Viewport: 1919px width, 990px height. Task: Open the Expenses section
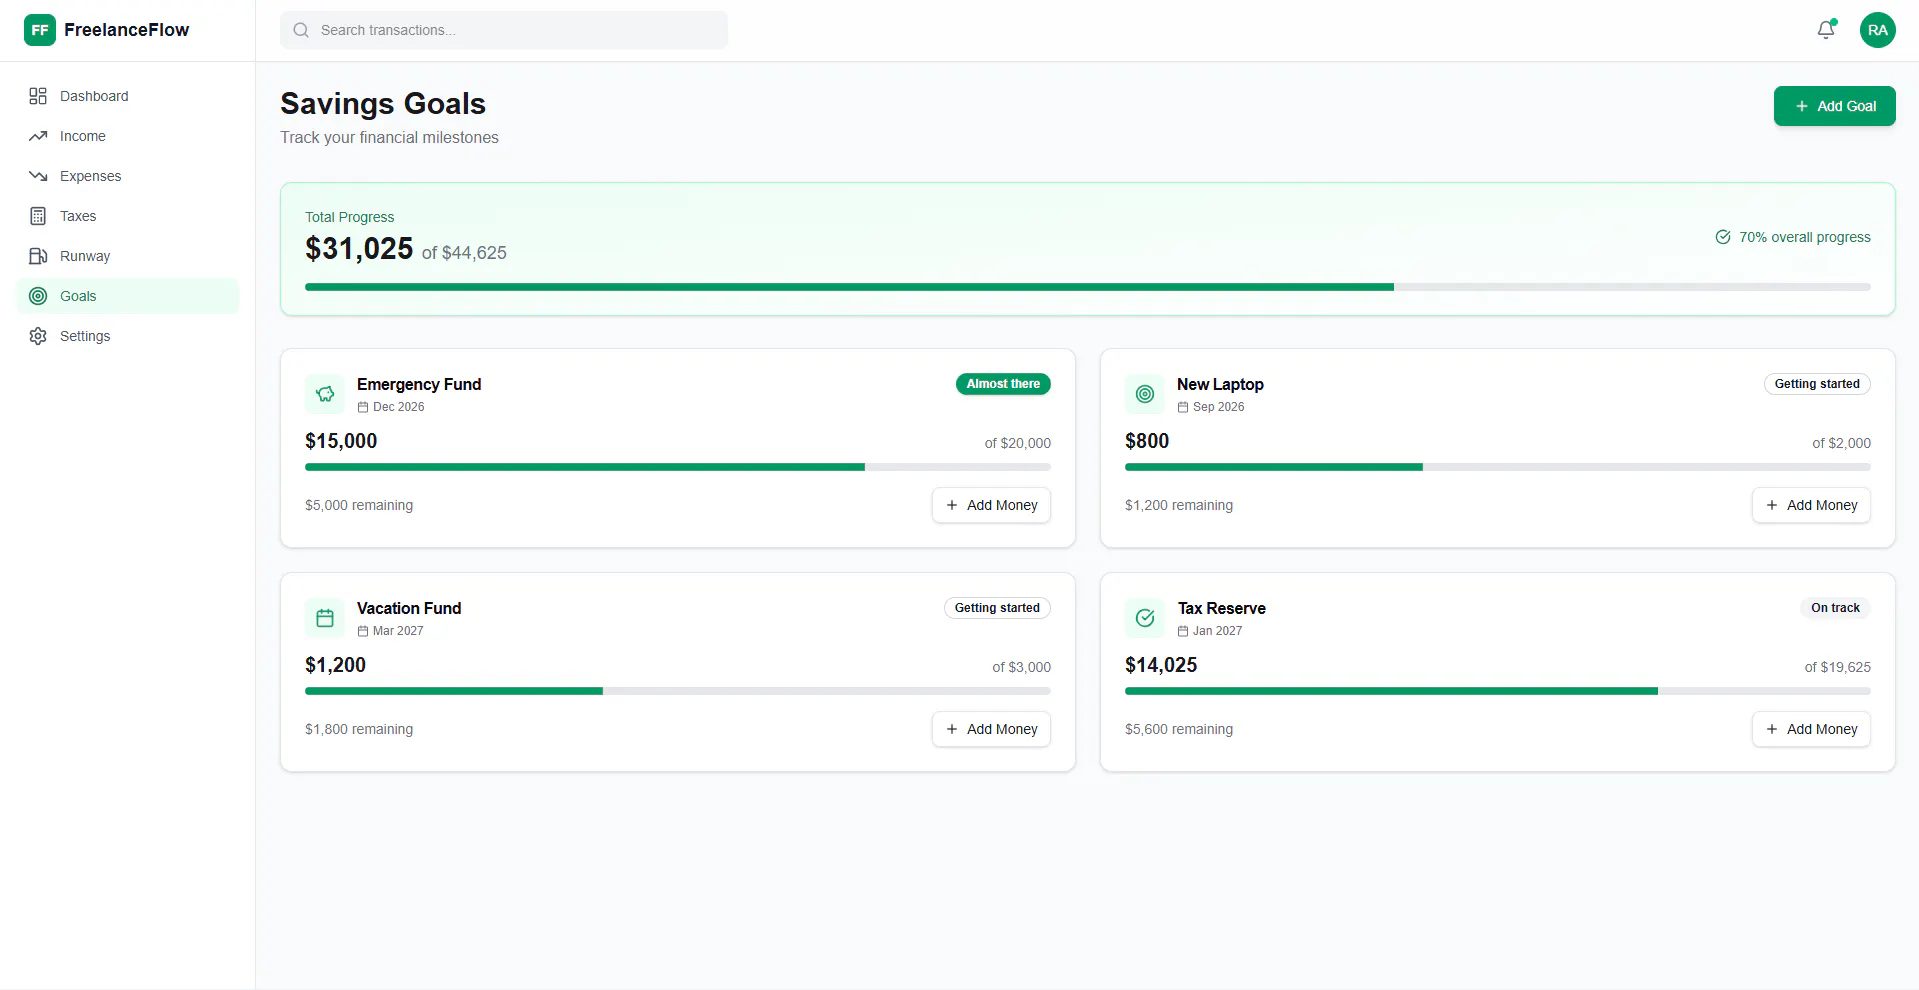[128, 176]
